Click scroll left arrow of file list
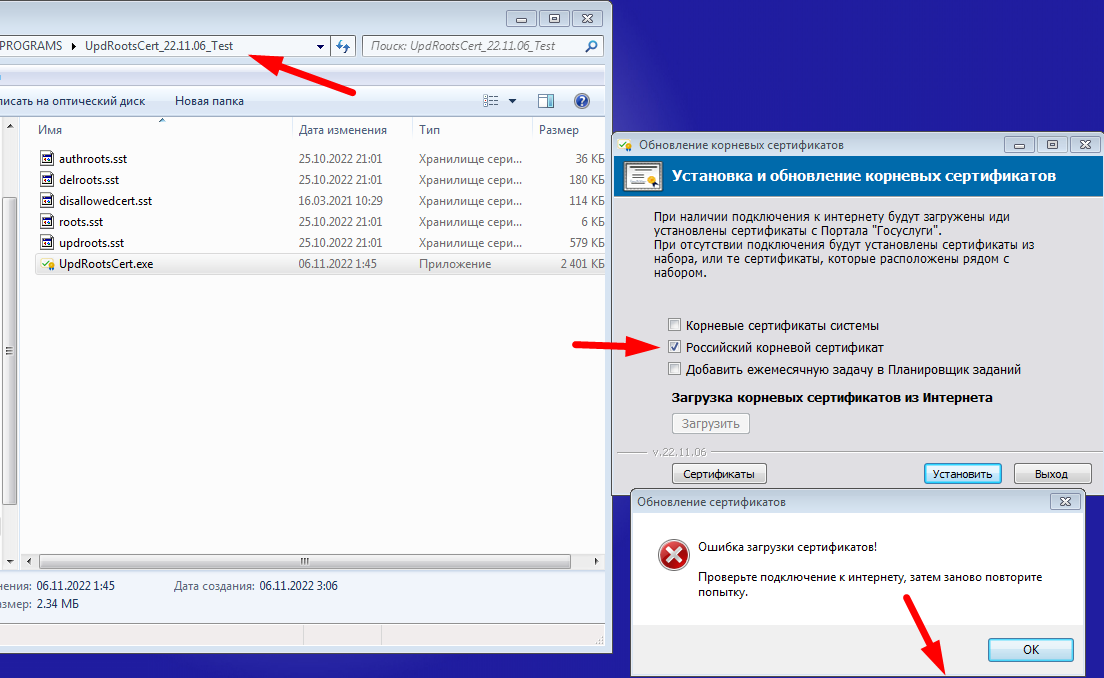 (x=29, y=561)
